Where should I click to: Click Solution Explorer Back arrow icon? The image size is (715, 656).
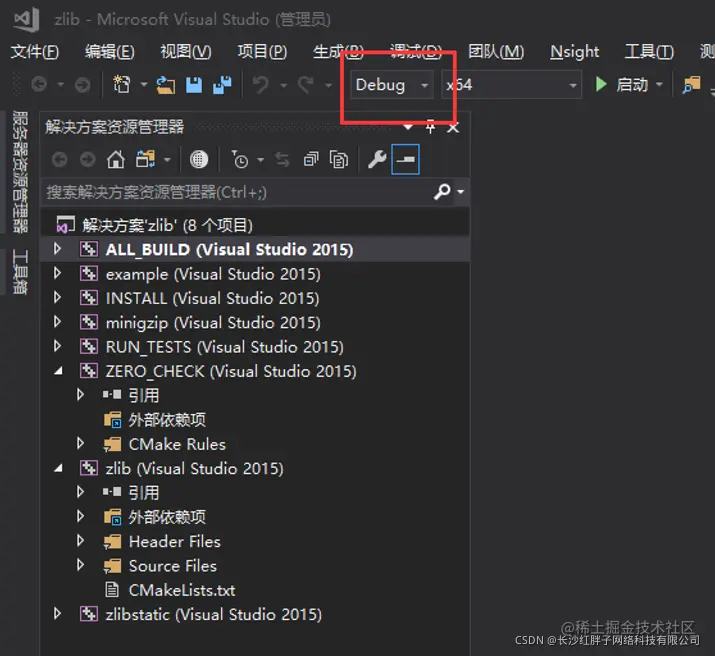point(59,160)
